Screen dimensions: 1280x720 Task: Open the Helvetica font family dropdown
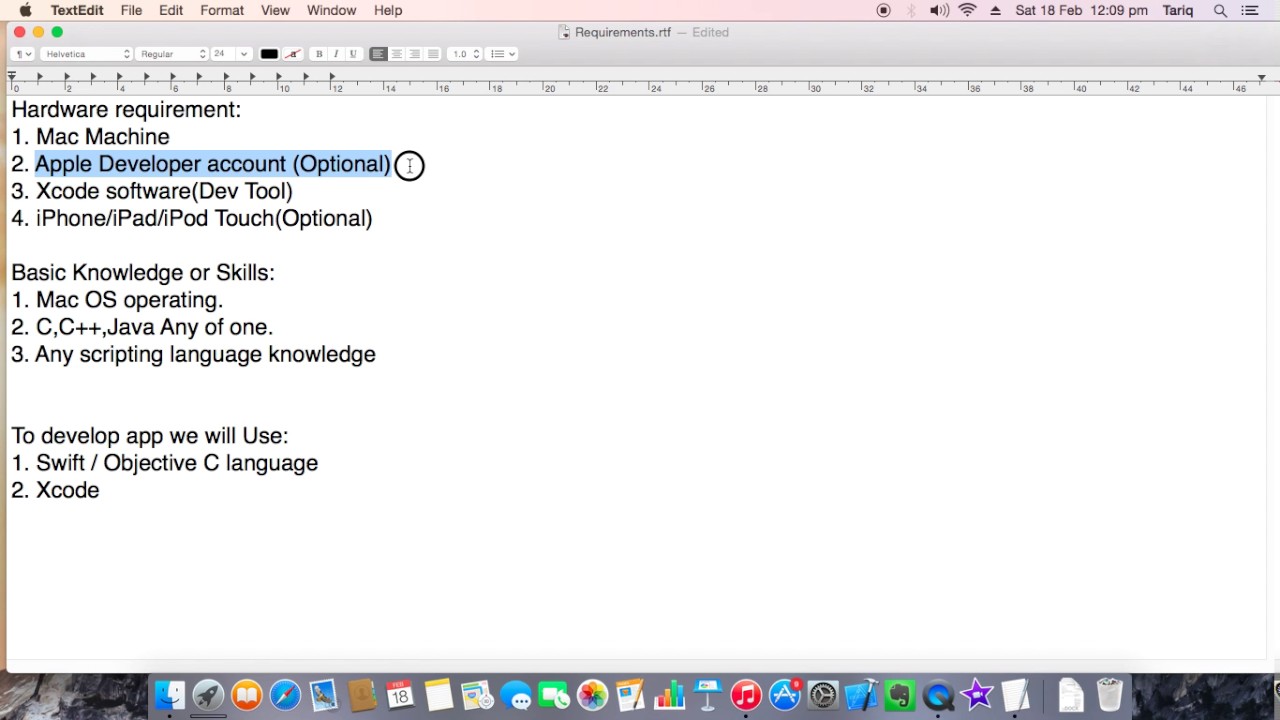87,54
